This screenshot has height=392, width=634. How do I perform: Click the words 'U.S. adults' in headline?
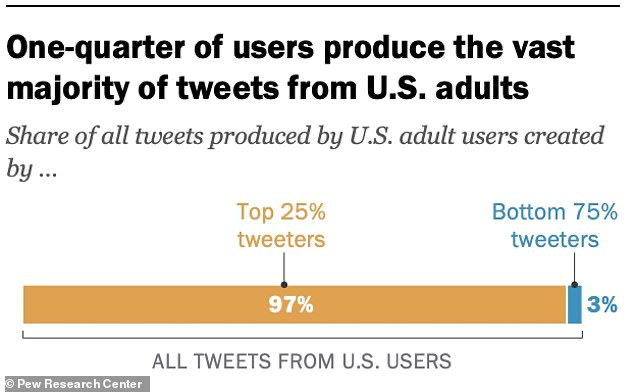448,89
